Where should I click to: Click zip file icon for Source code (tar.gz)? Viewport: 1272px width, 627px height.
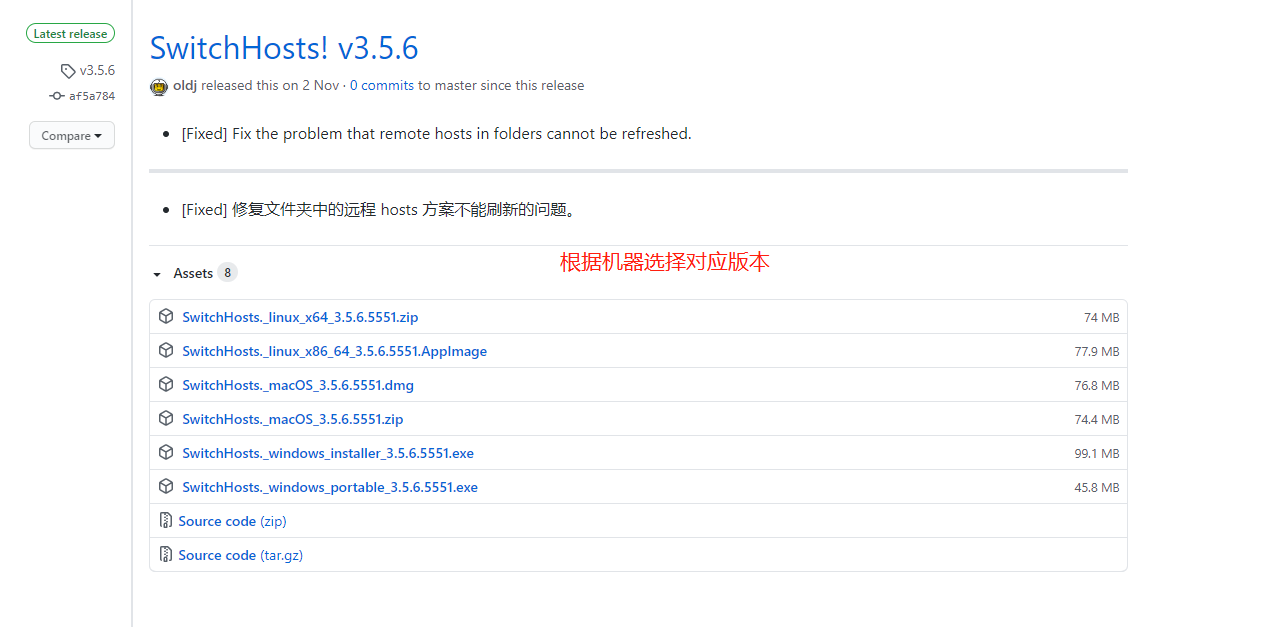[x=166, y=555]
